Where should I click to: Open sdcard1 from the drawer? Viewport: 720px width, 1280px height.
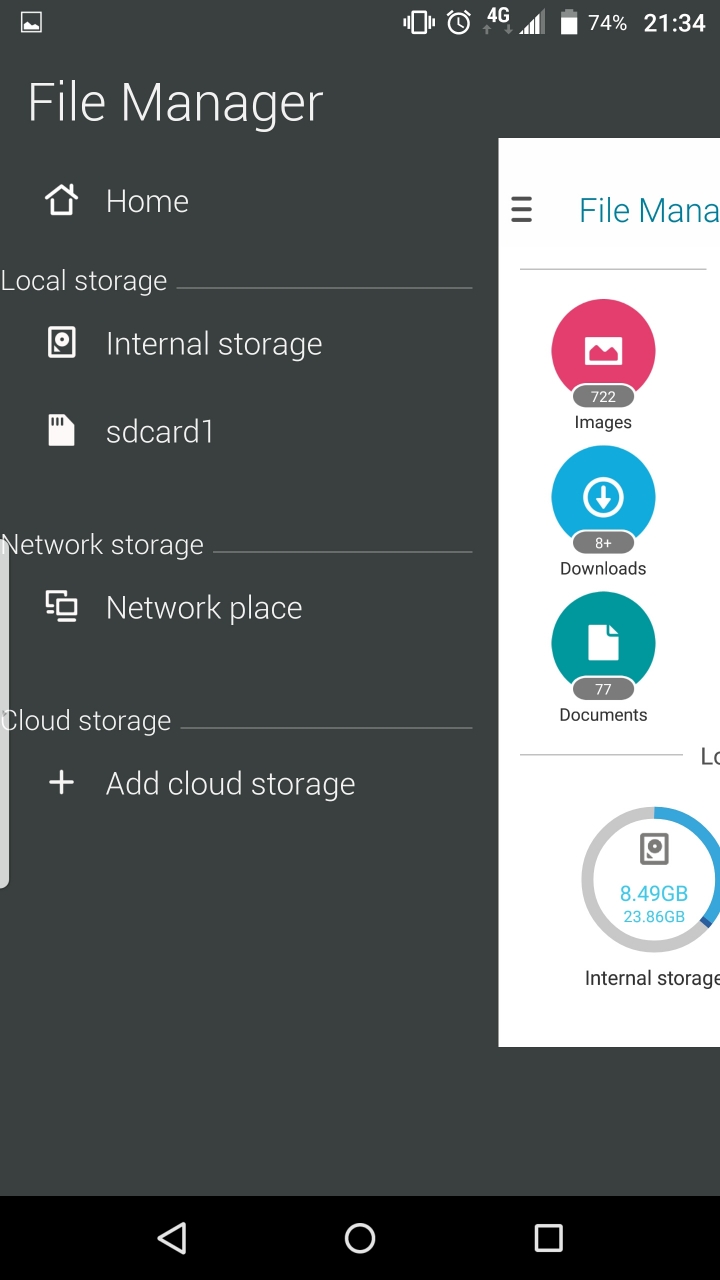(160, 432)
